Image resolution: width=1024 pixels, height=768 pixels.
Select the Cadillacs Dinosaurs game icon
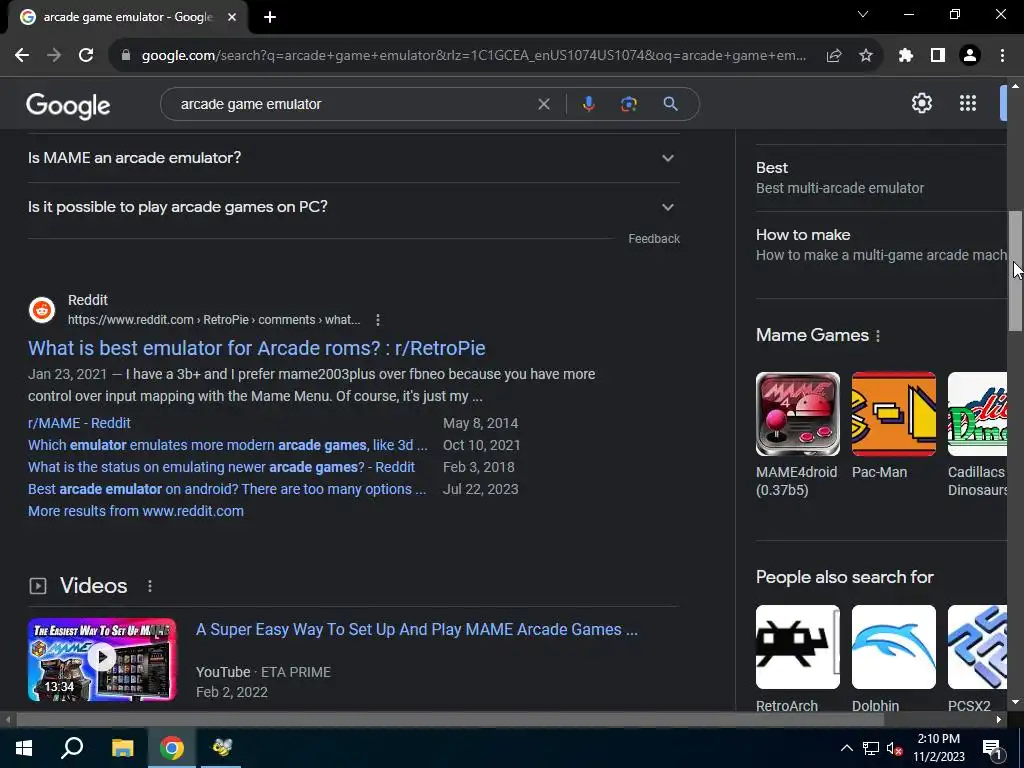point(978,414)
